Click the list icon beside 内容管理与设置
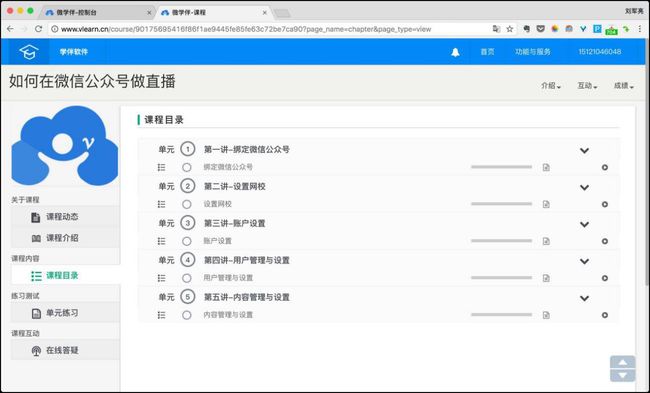This screenshot has height=393, width=650. pos(161,315)
